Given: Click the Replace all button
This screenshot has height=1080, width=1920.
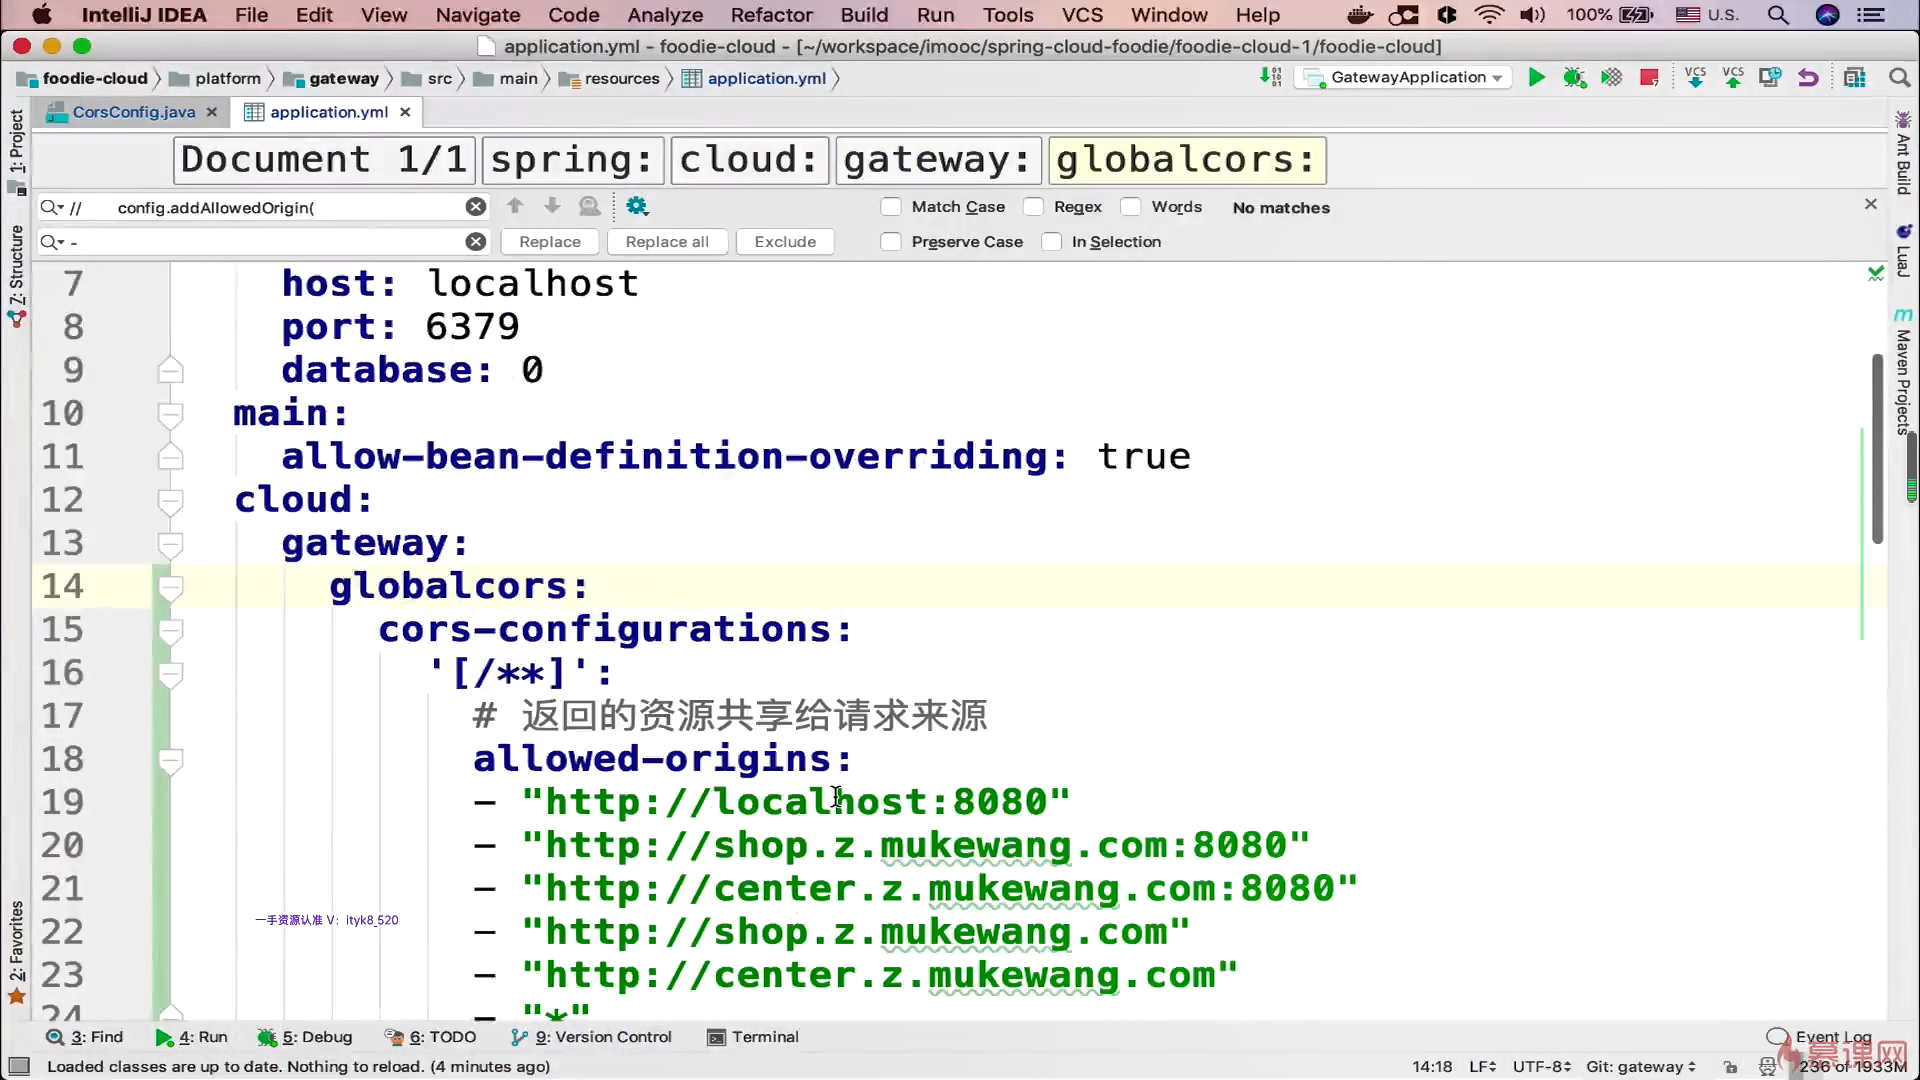Looking at the screenshot, I should pyautogui.click(x=667, y=242).
